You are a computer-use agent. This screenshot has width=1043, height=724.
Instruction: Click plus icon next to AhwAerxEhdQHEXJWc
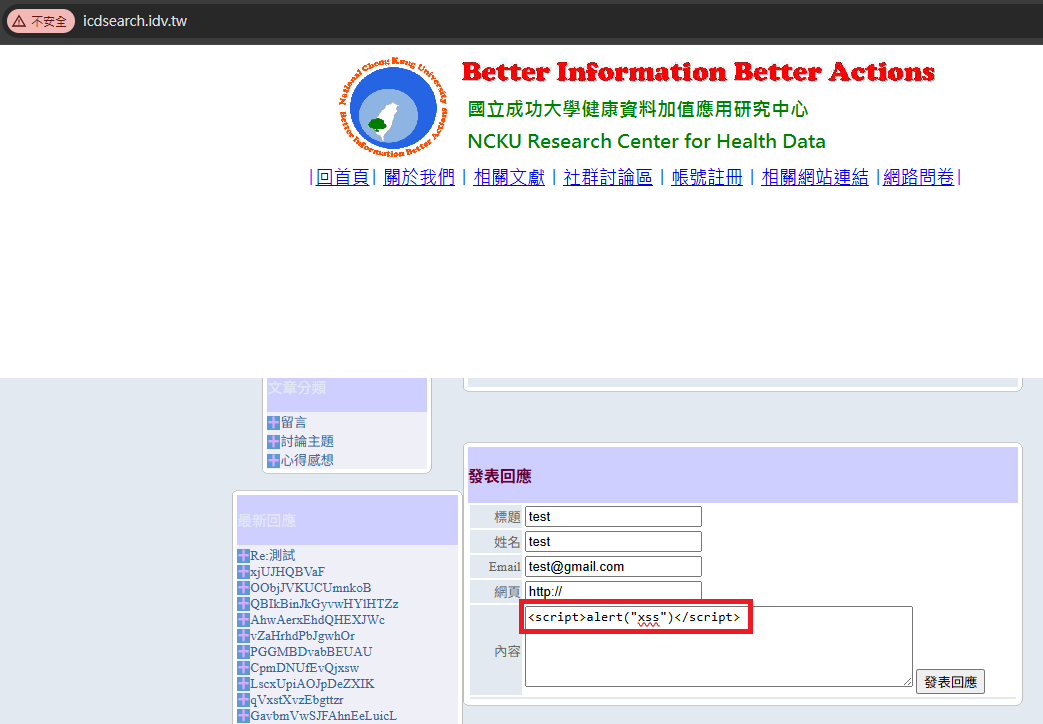(243, 620)
